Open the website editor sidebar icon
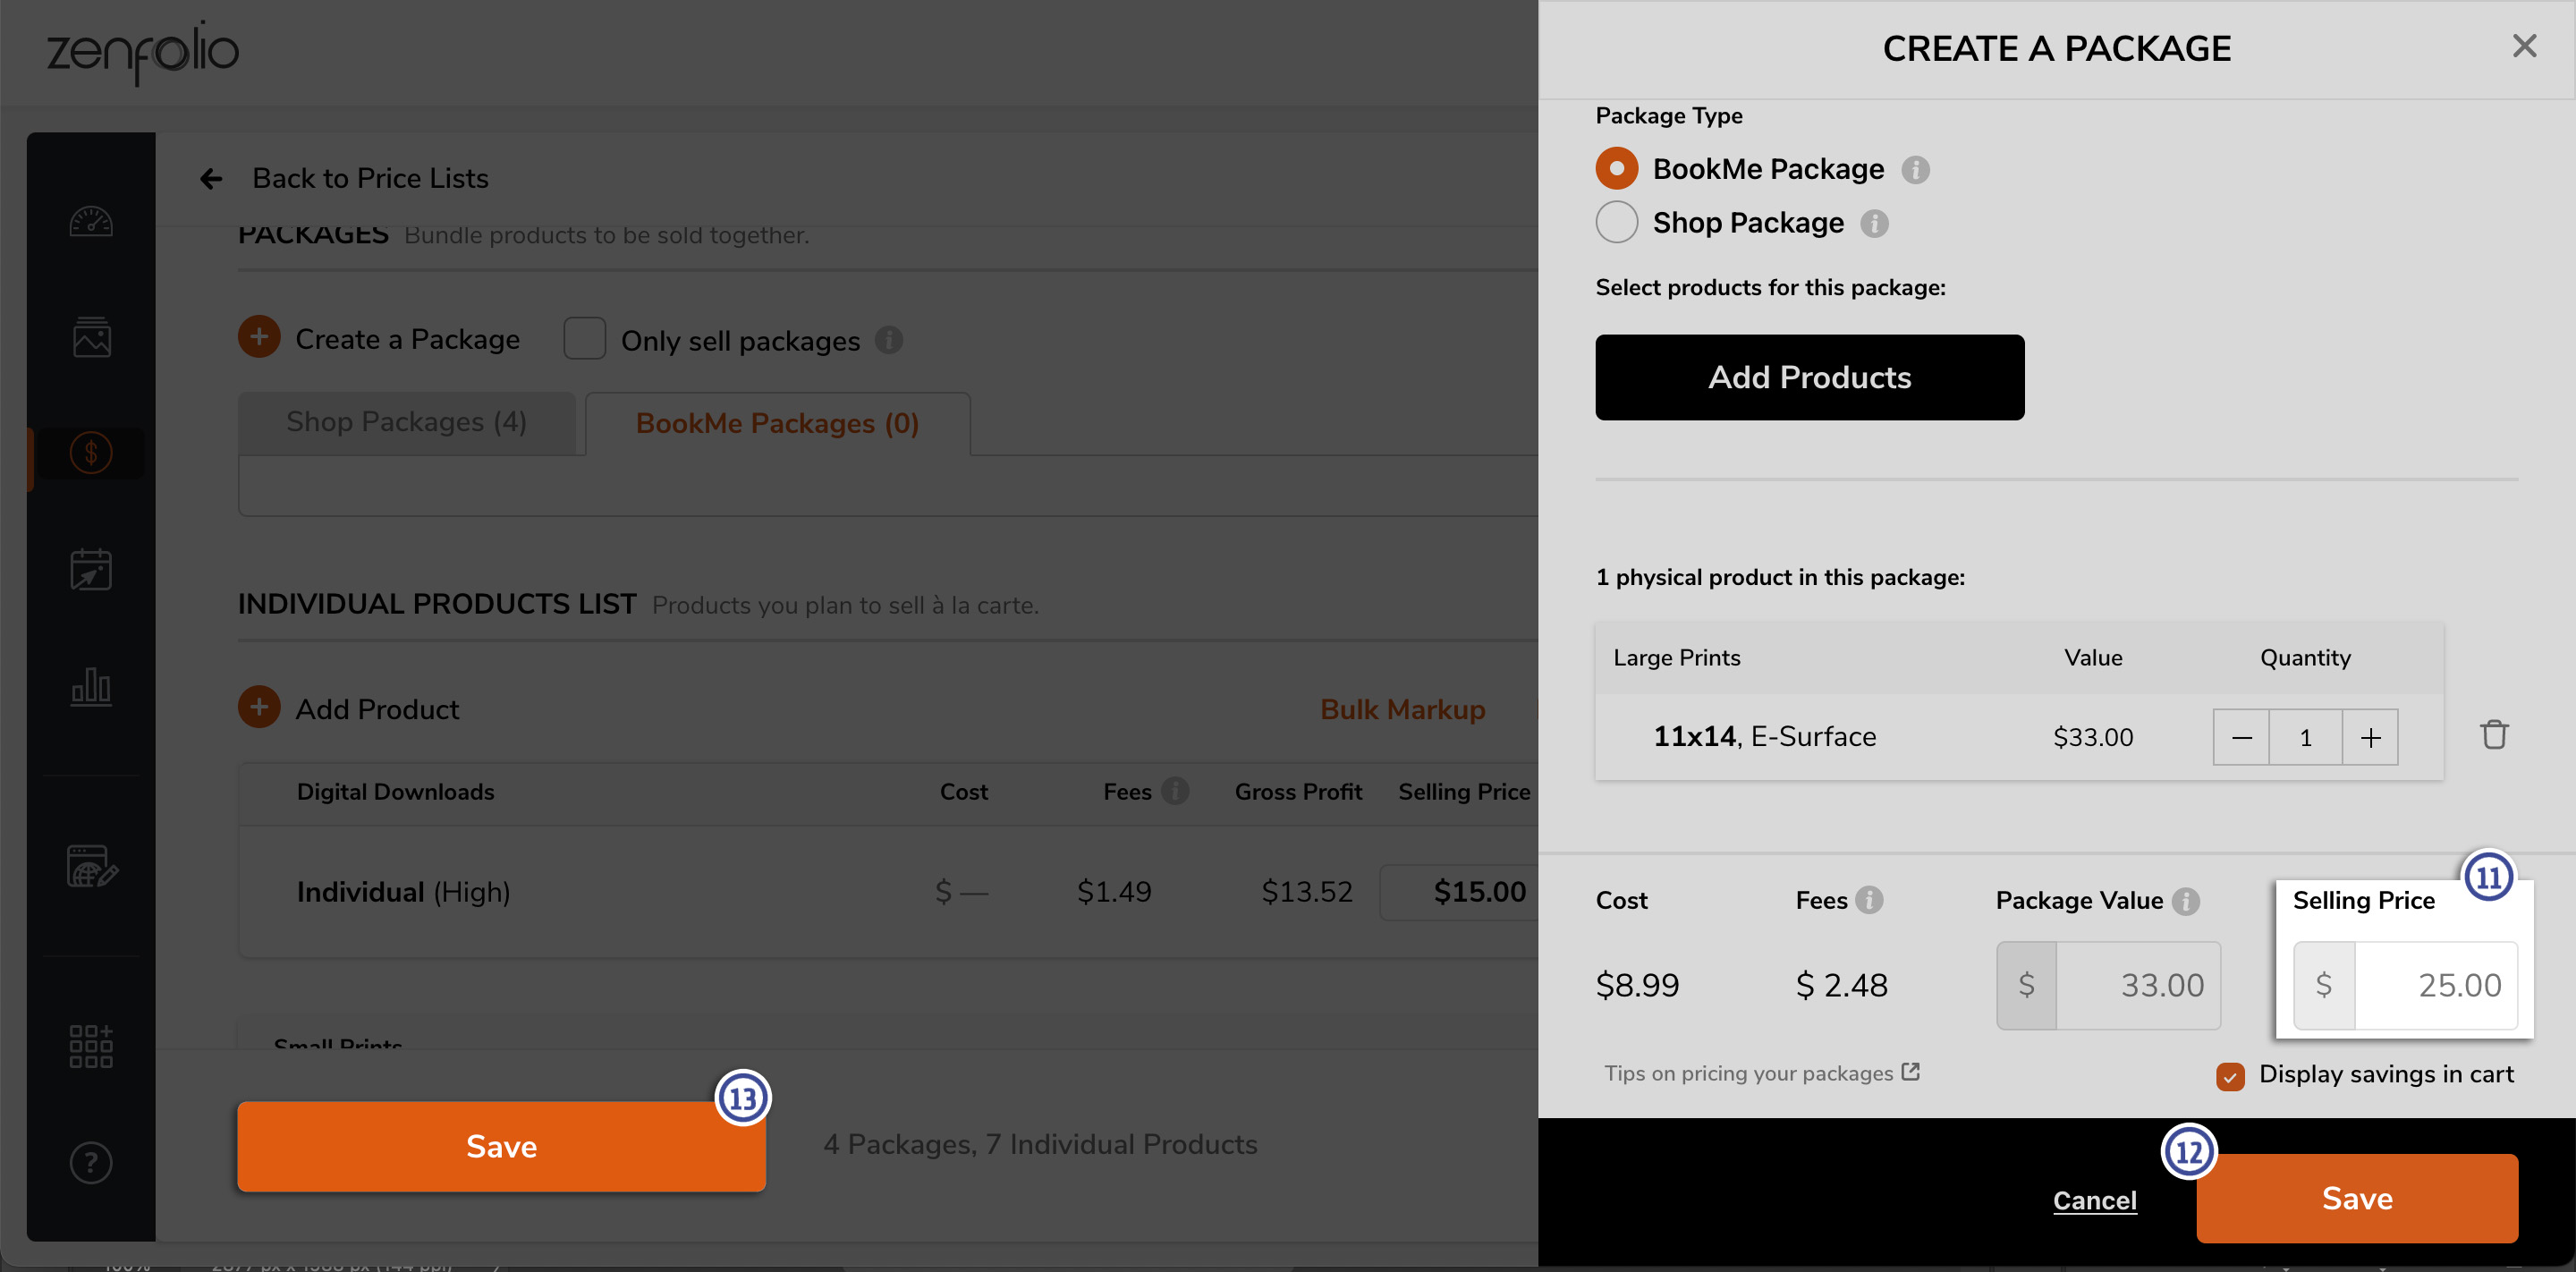Viewport: 2576px width, 1272px height. [92, 866]
